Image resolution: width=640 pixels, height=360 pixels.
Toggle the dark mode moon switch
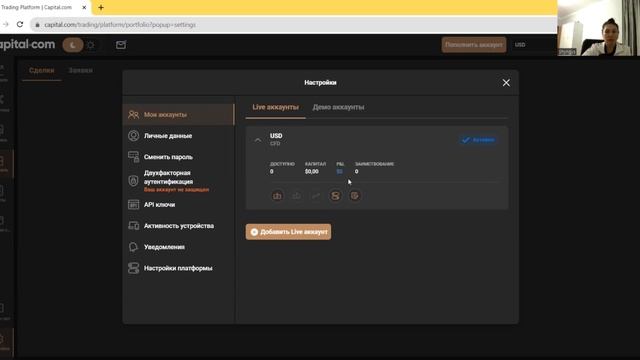(x=73, y=45)
